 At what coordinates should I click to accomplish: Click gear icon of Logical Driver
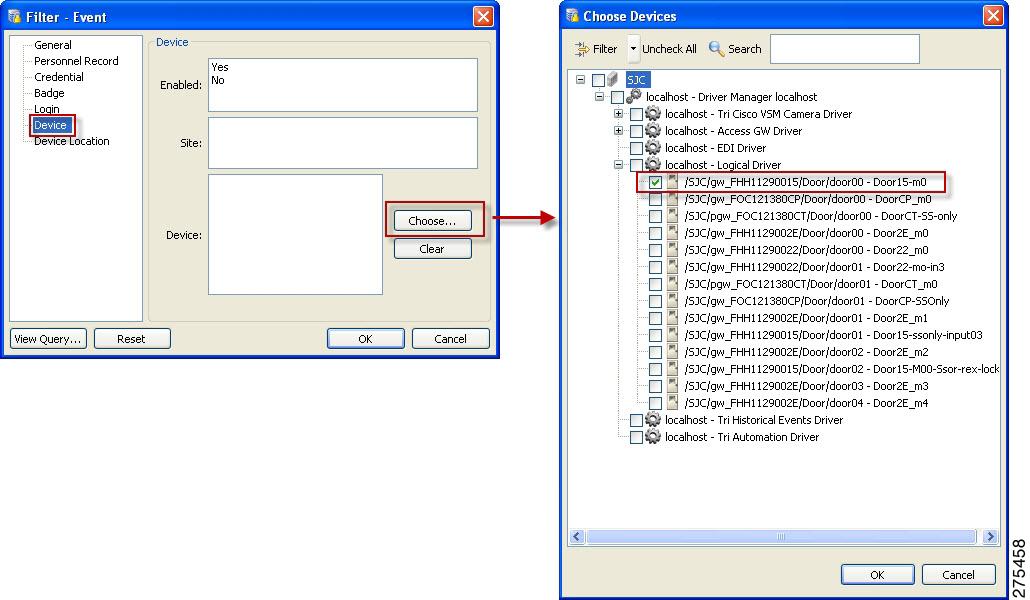point(652,165)
